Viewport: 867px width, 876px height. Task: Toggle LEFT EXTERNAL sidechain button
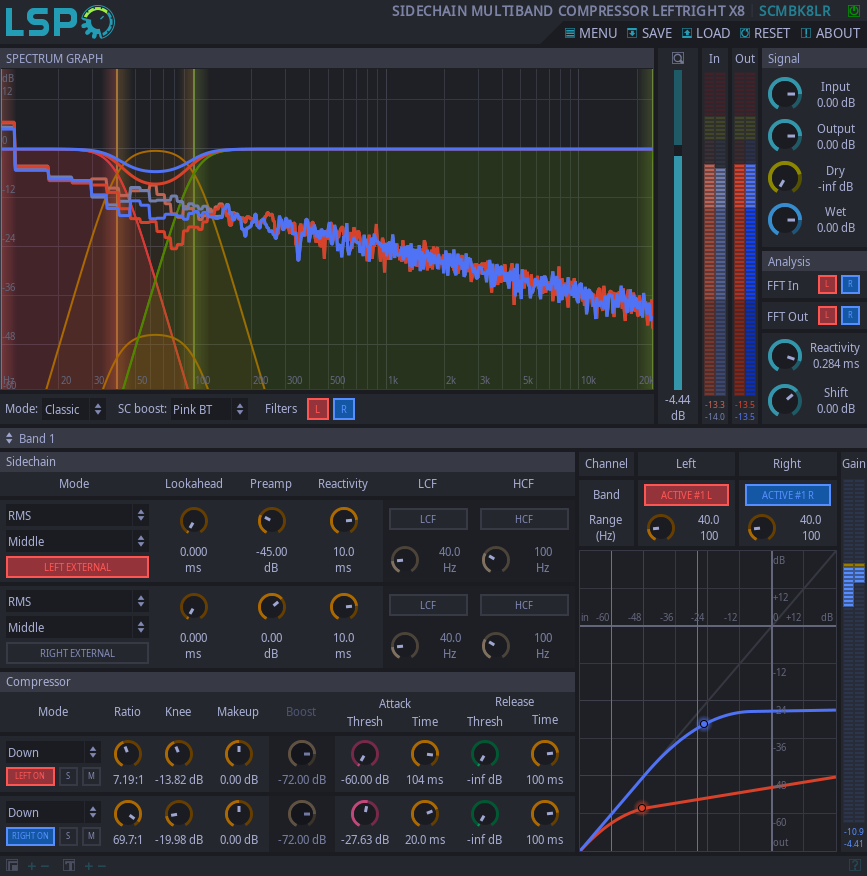click(77, 567)
